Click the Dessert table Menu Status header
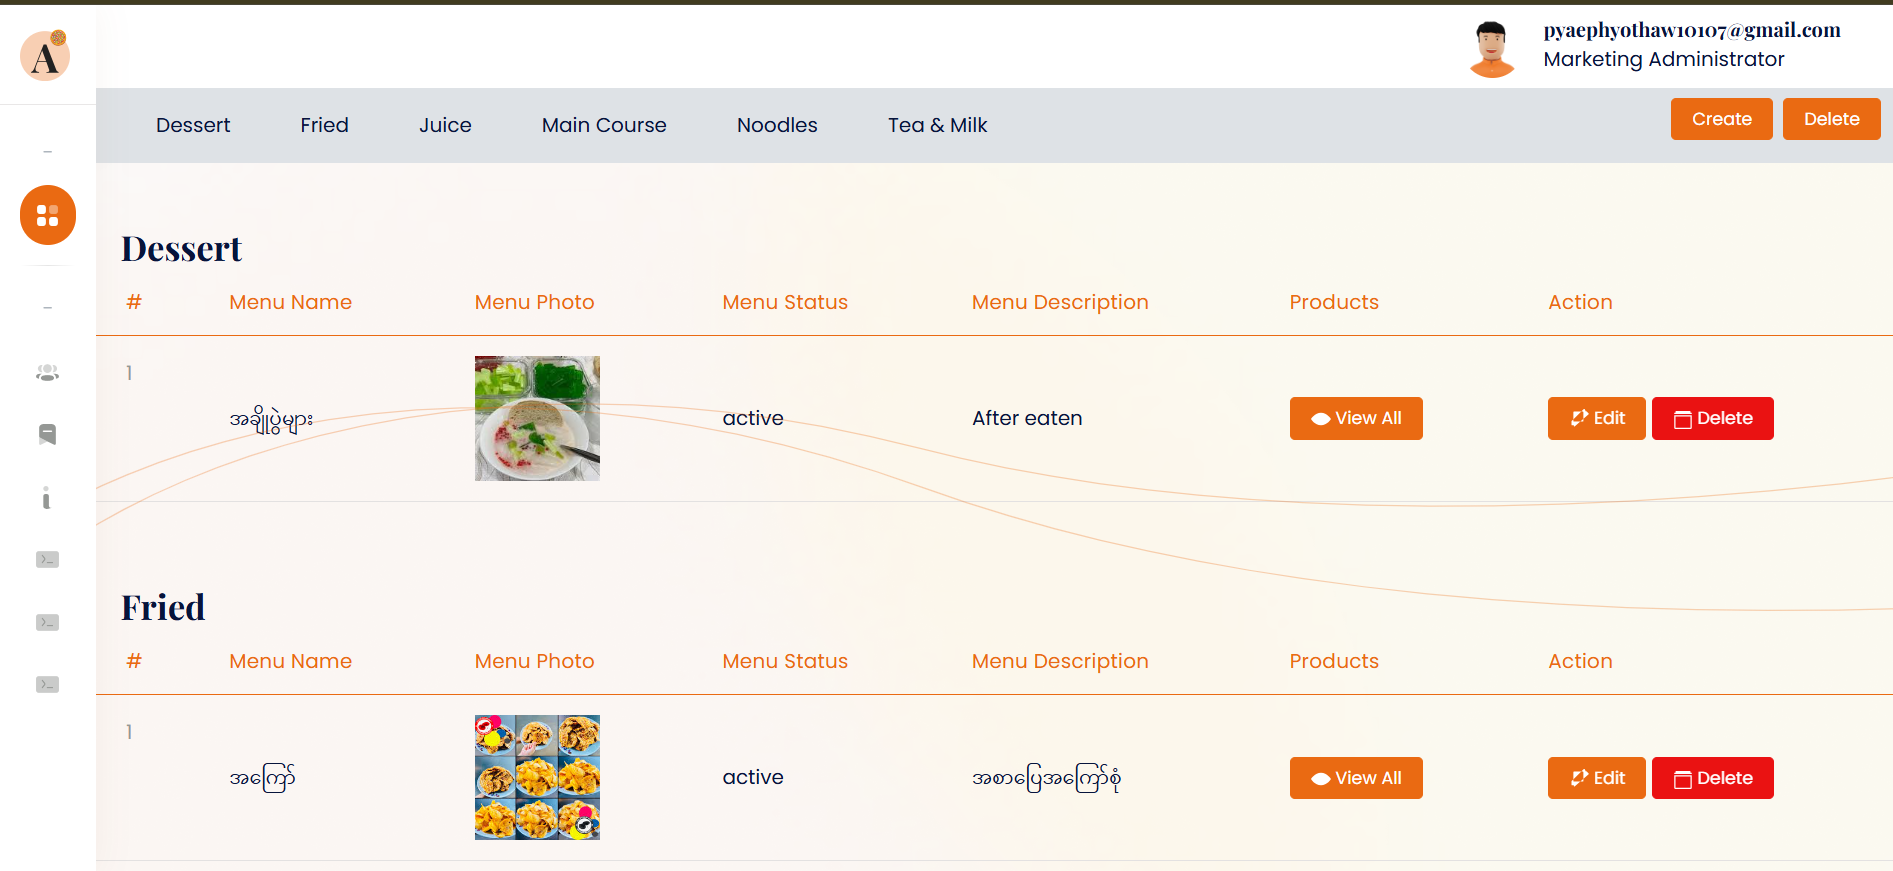1893x871 pixels. (785, 302)
